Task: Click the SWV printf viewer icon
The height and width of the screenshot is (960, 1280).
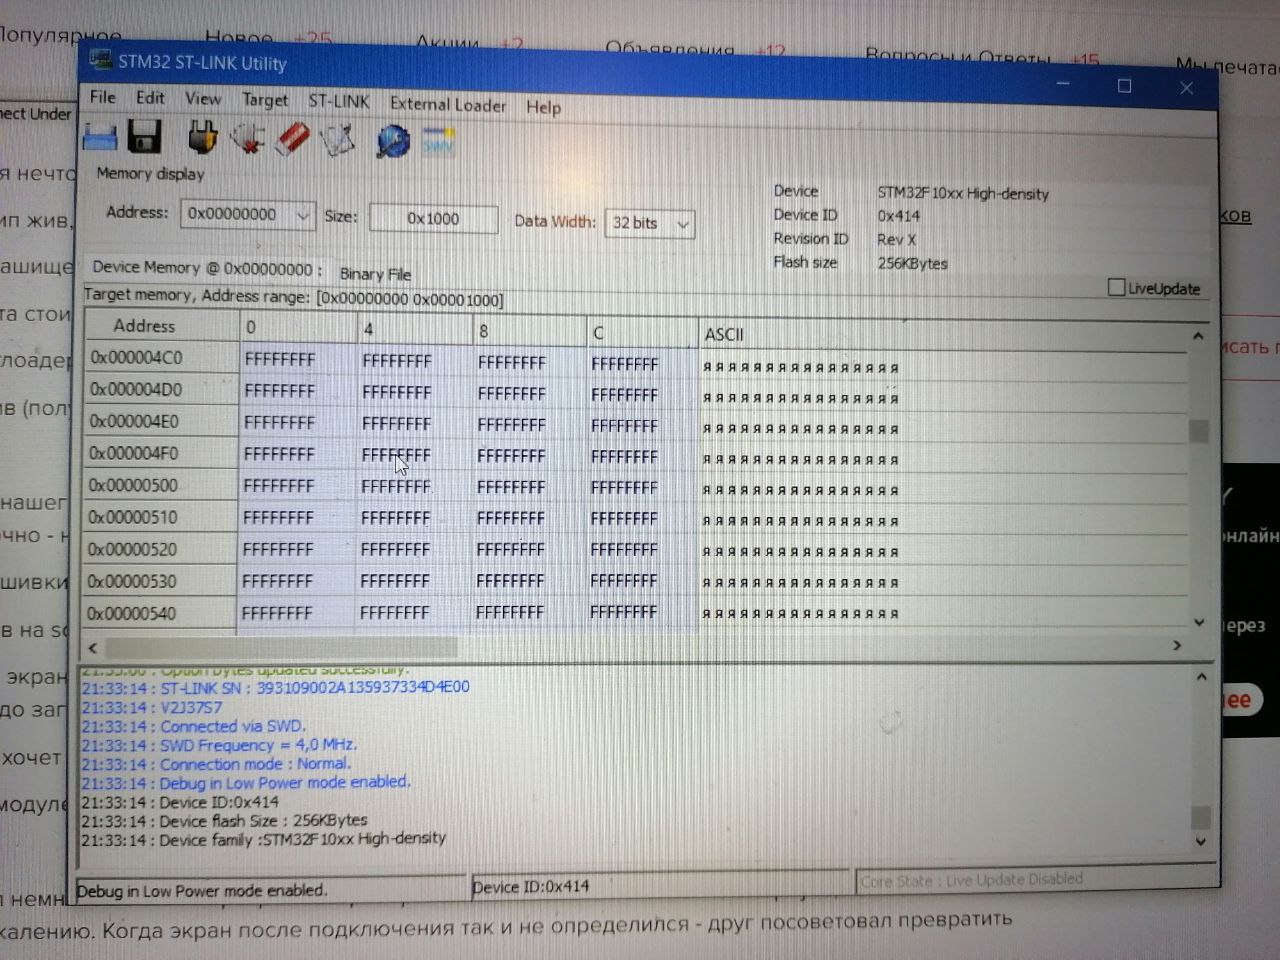Action: 438,142
